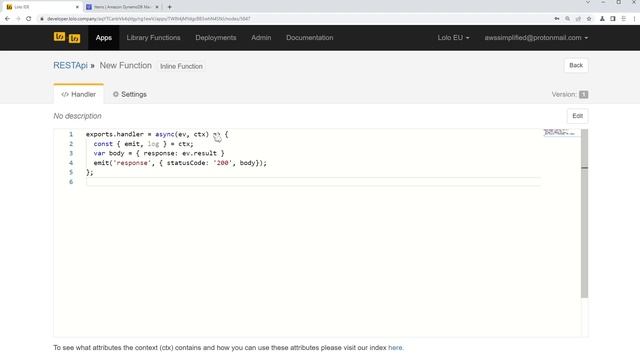
Task: Open a new browser tab
Action: point(170,7)
